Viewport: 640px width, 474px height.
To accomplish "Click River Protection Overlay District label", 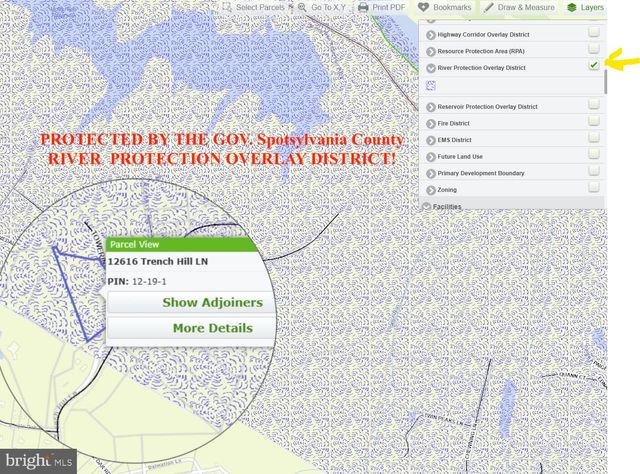I will [481, 68].
